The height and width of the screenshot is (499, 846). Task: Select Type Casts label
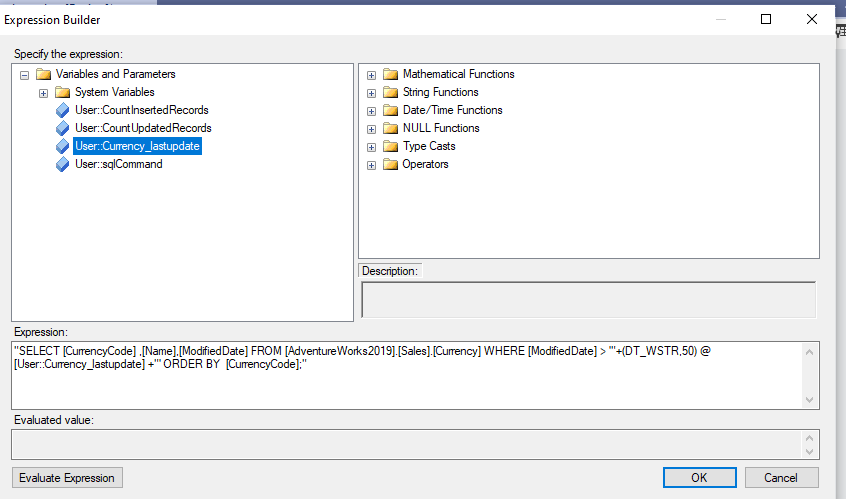429,146
